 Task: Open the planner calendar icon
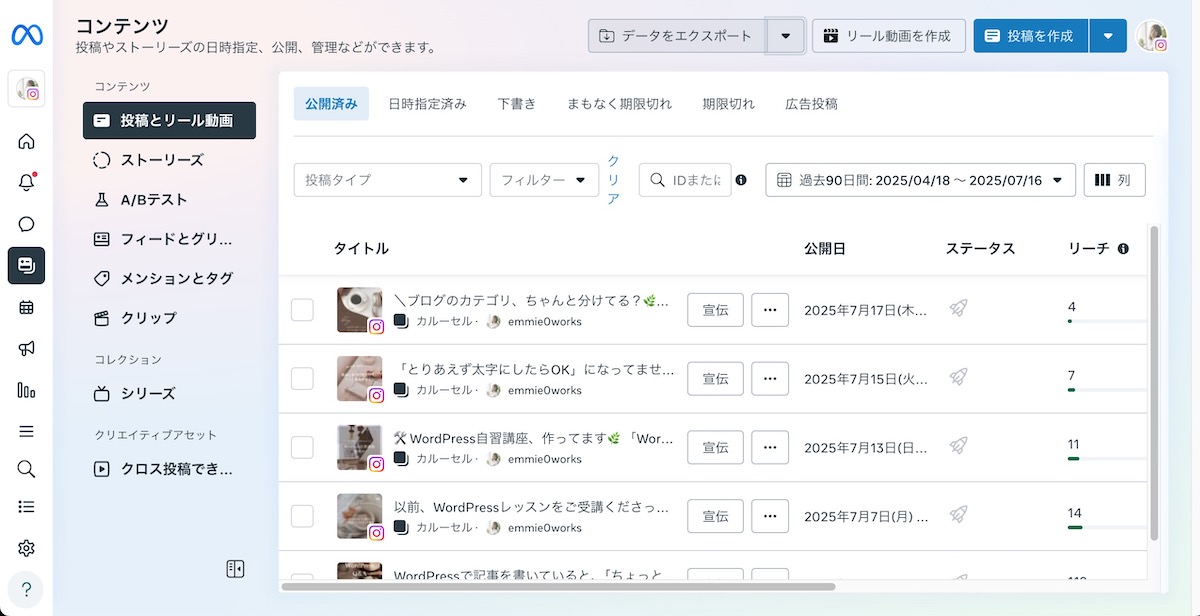tap(27, 307)
